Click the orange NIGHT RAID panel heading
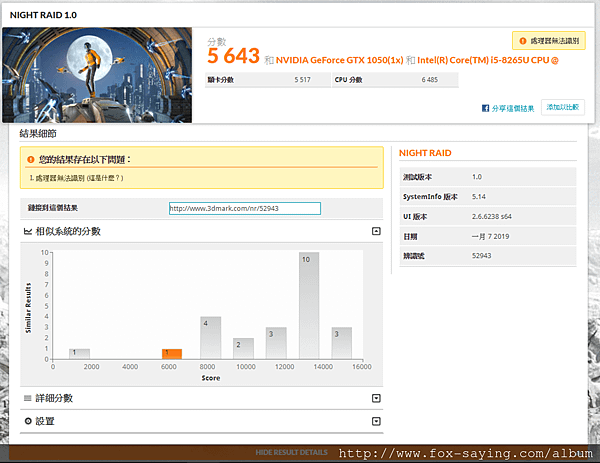Screen dimensions: 600x463 425,153
